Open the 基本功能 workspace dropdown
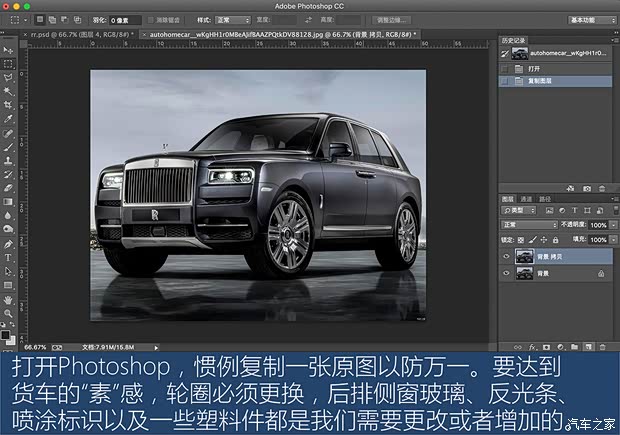 click(x=593, y=20)
